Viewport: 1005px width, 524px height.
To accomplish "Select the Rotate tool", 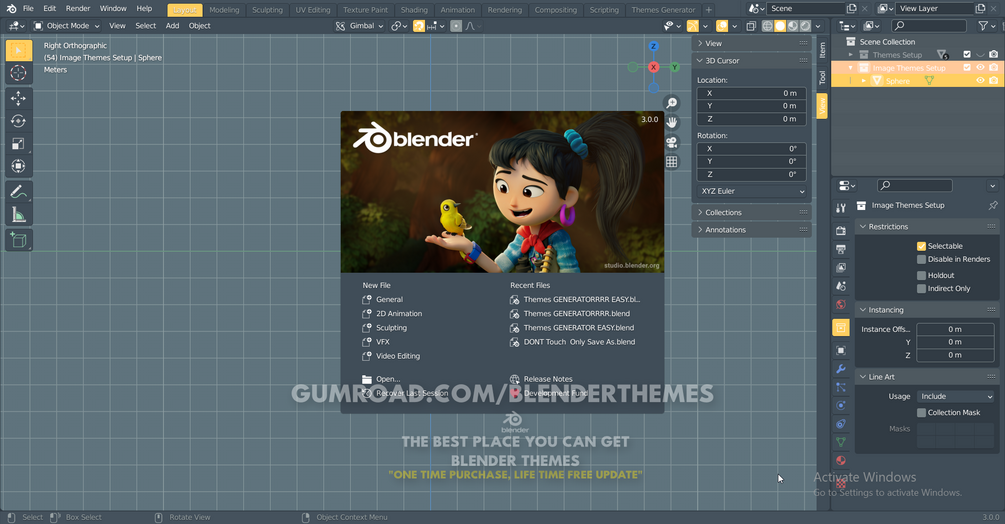I will 19,121.
